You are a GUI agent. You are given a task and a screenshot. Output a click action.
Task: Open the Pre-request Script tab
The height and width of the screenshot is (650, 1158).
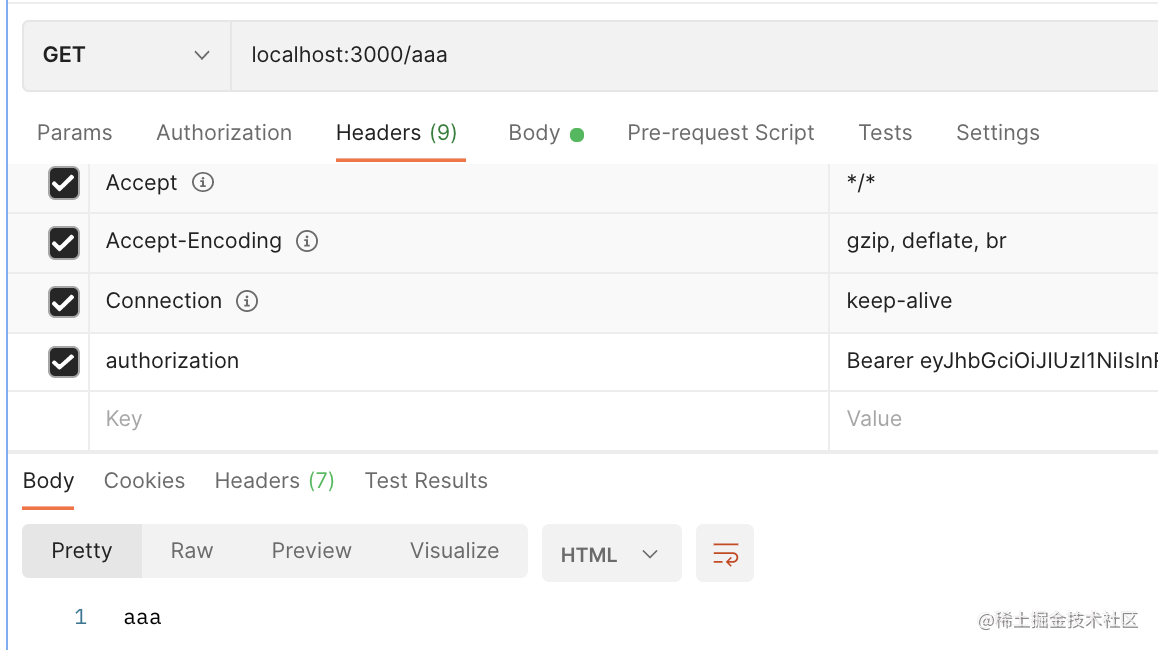[x=721, y=133]
